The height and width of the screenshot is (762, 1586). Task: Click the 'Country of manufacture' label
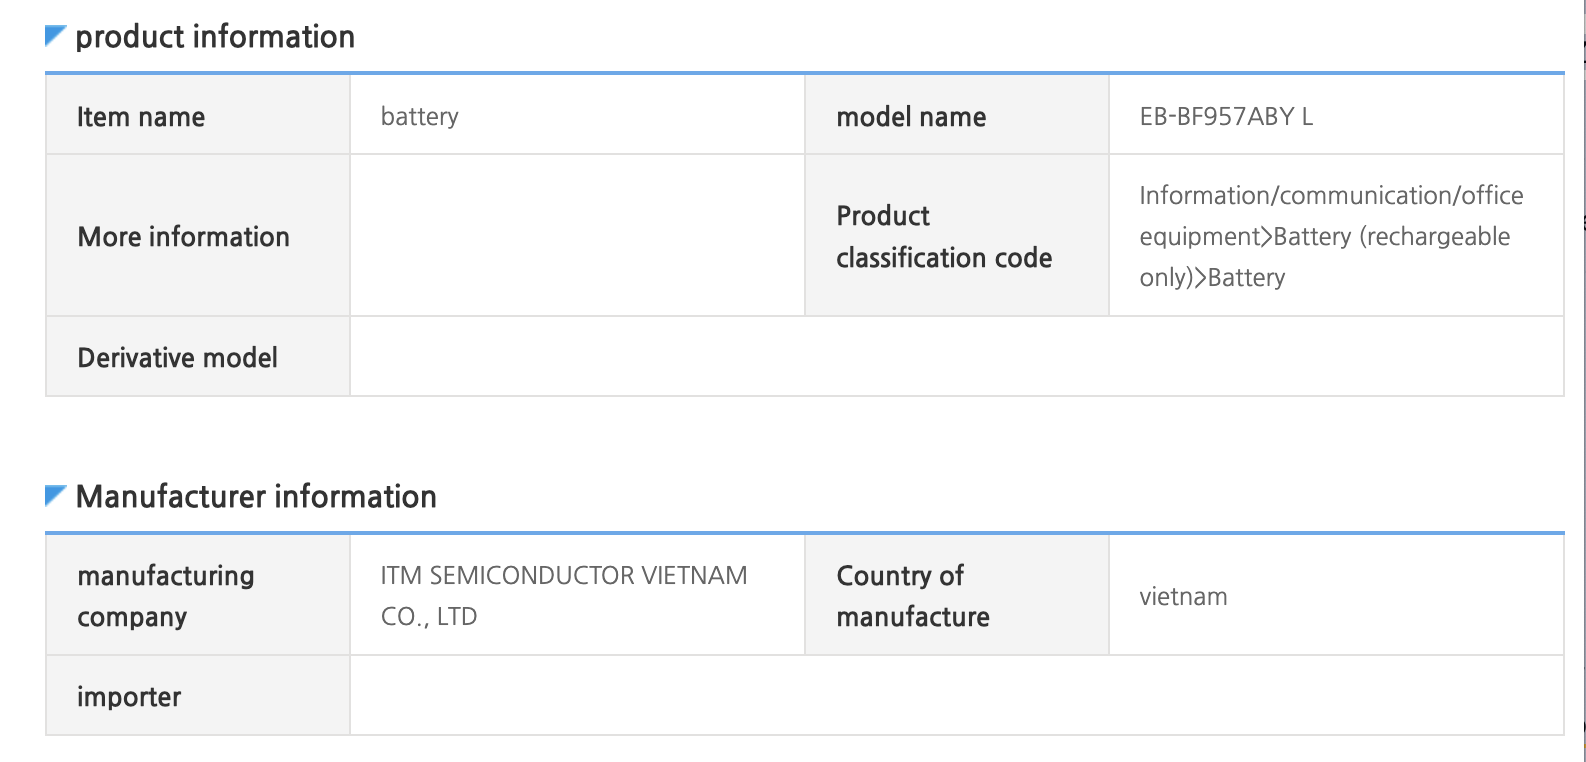click(912, 596)
